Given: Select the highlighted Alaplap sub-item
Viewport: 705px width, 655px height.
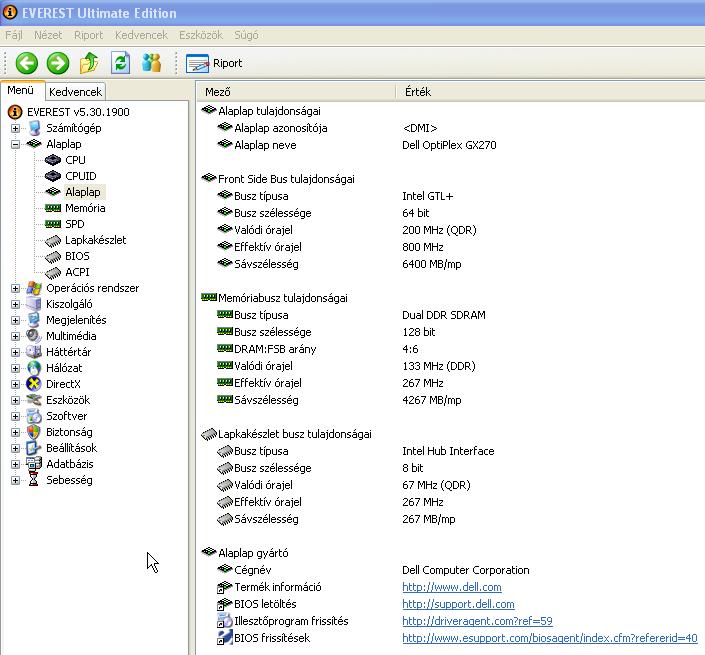Looking at the screenshot, I should 83,192.
